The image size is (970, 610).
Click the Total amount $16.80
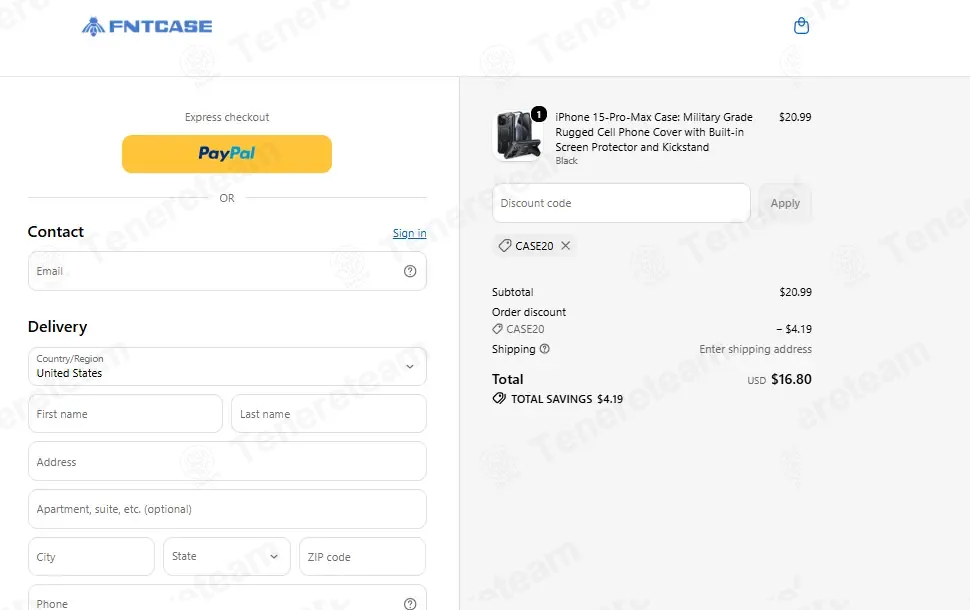[x=791, y=379]
